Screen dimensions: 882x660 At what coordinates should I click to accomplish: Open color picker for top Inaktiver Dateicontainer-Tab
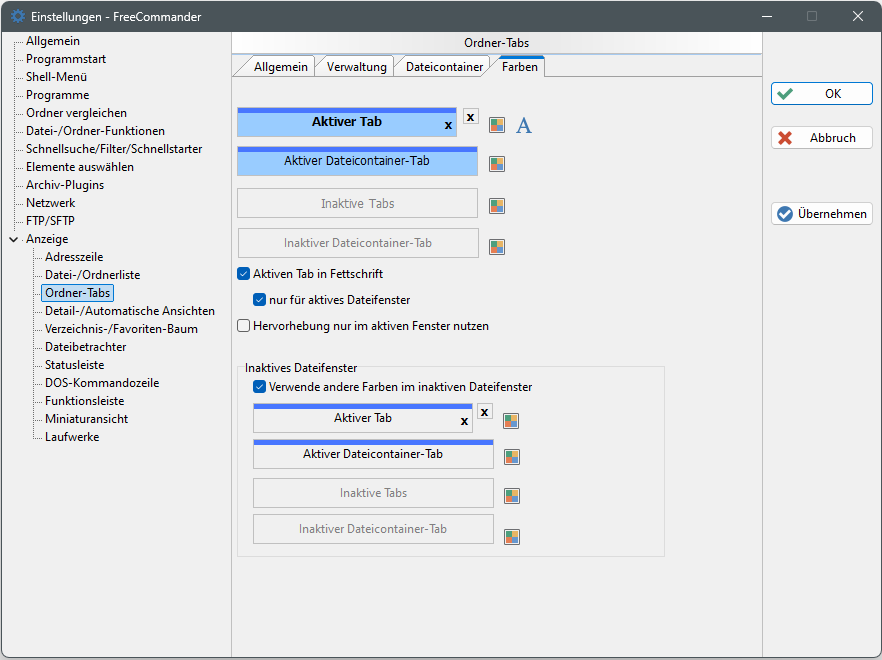pyautogui.click(x=497, y=246)
